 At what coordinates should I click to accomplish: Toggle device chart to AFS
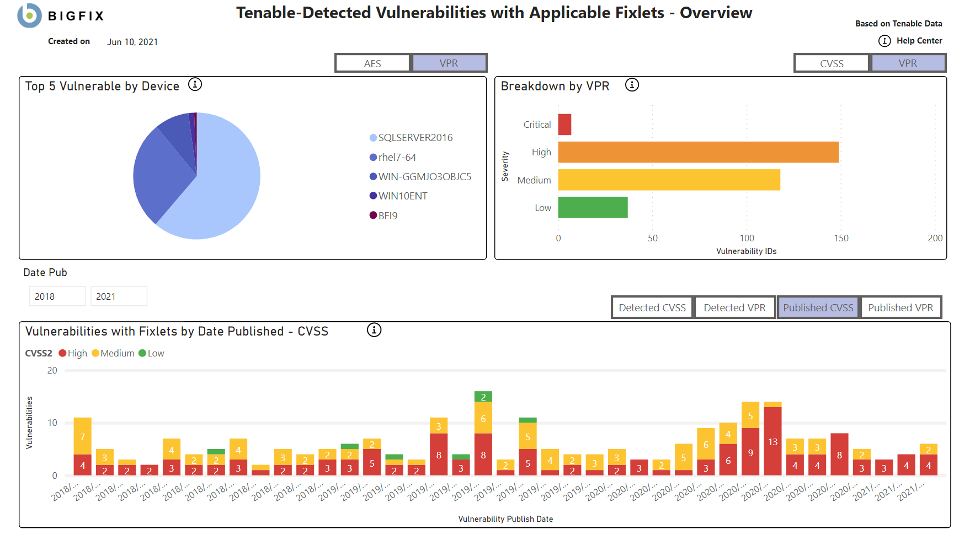pyautogui.click(x=373, y=63)
